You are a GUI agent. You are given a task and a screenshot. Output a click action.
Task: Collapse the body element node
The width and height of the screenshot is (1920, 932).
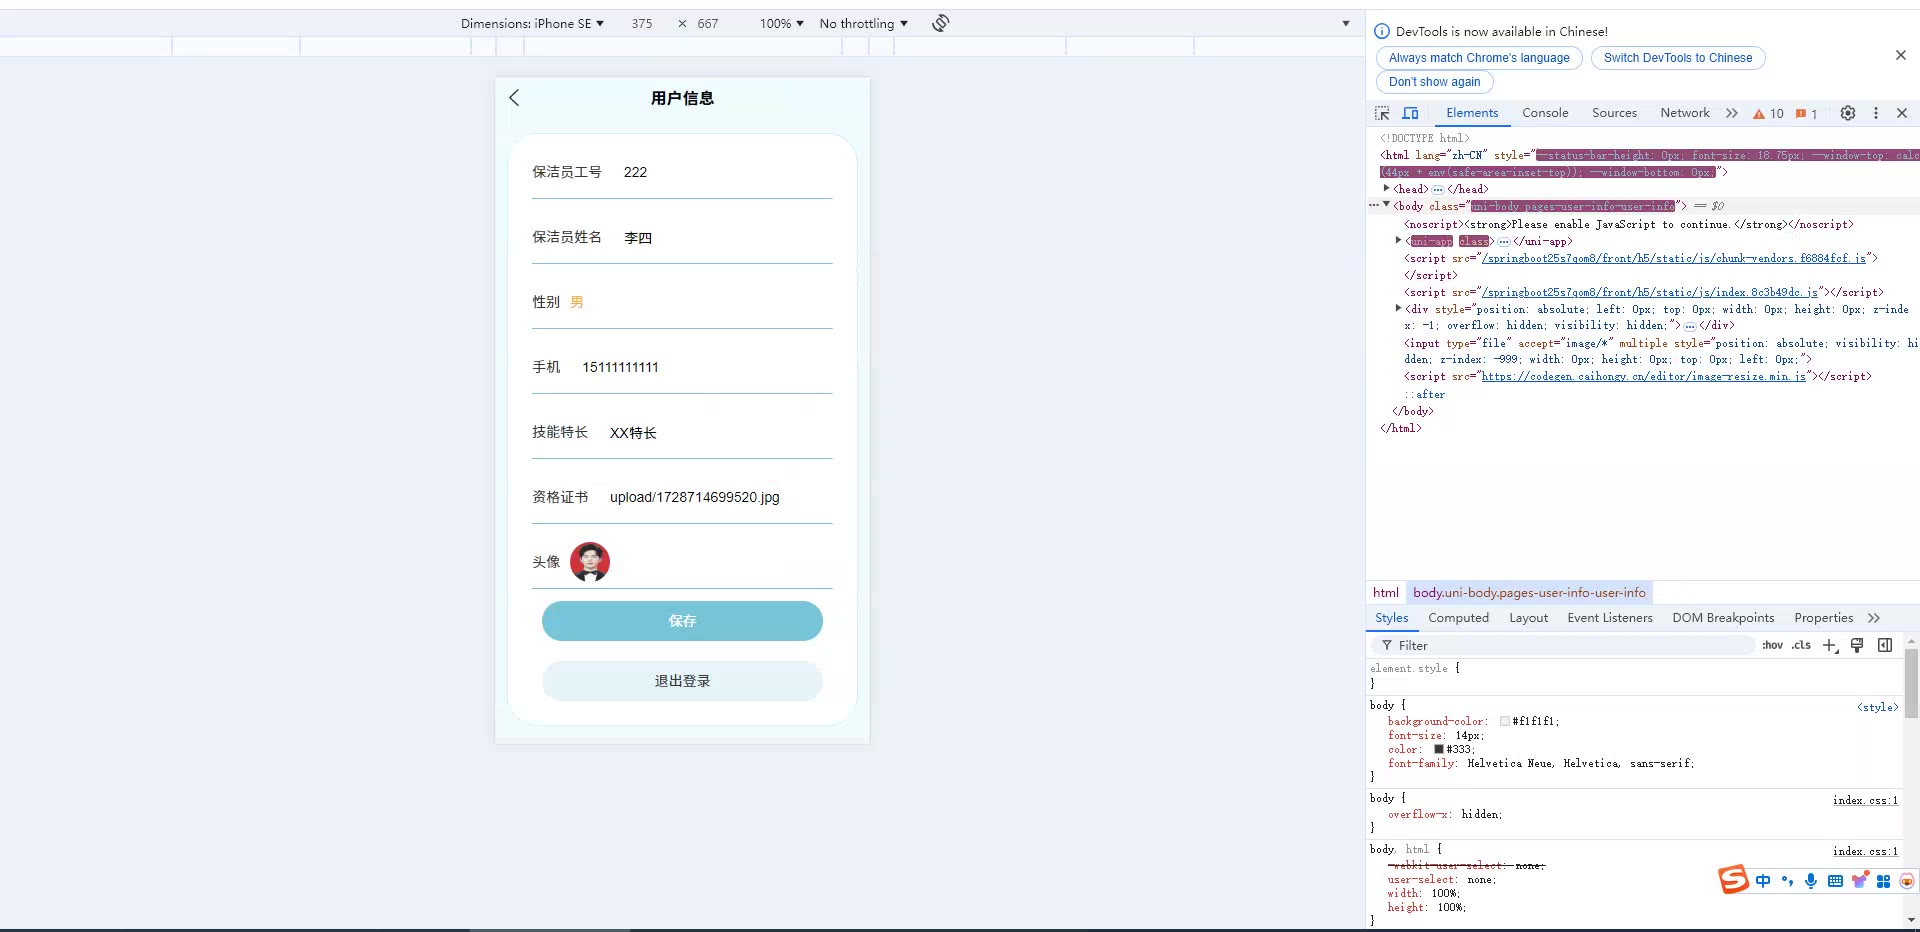[1386, 205]
